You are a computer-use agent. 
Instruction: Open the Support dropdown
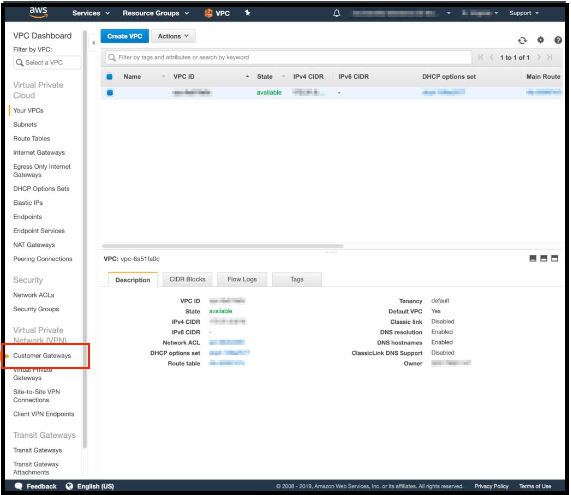pos(524,13)
